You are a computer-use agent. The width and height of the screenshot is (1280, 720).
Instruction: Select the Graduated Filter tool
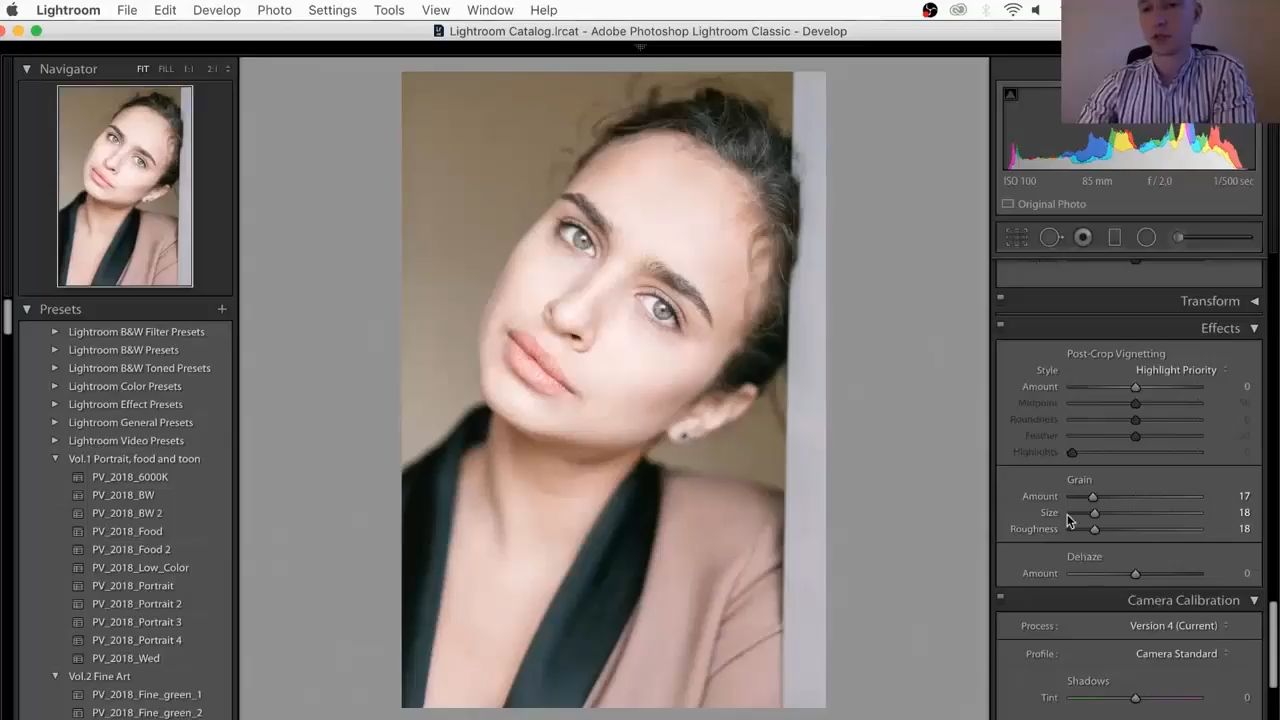[x=1114, y=237]
